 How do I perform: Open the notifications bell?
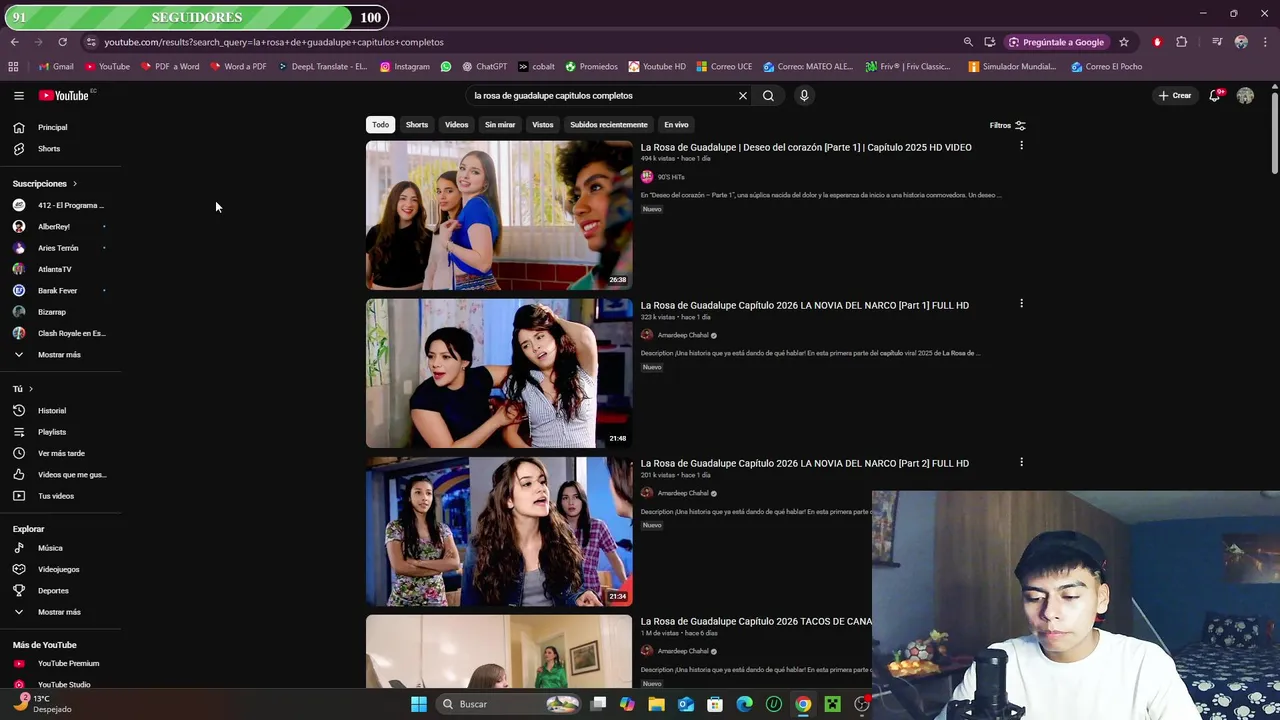pos(1214,96)
